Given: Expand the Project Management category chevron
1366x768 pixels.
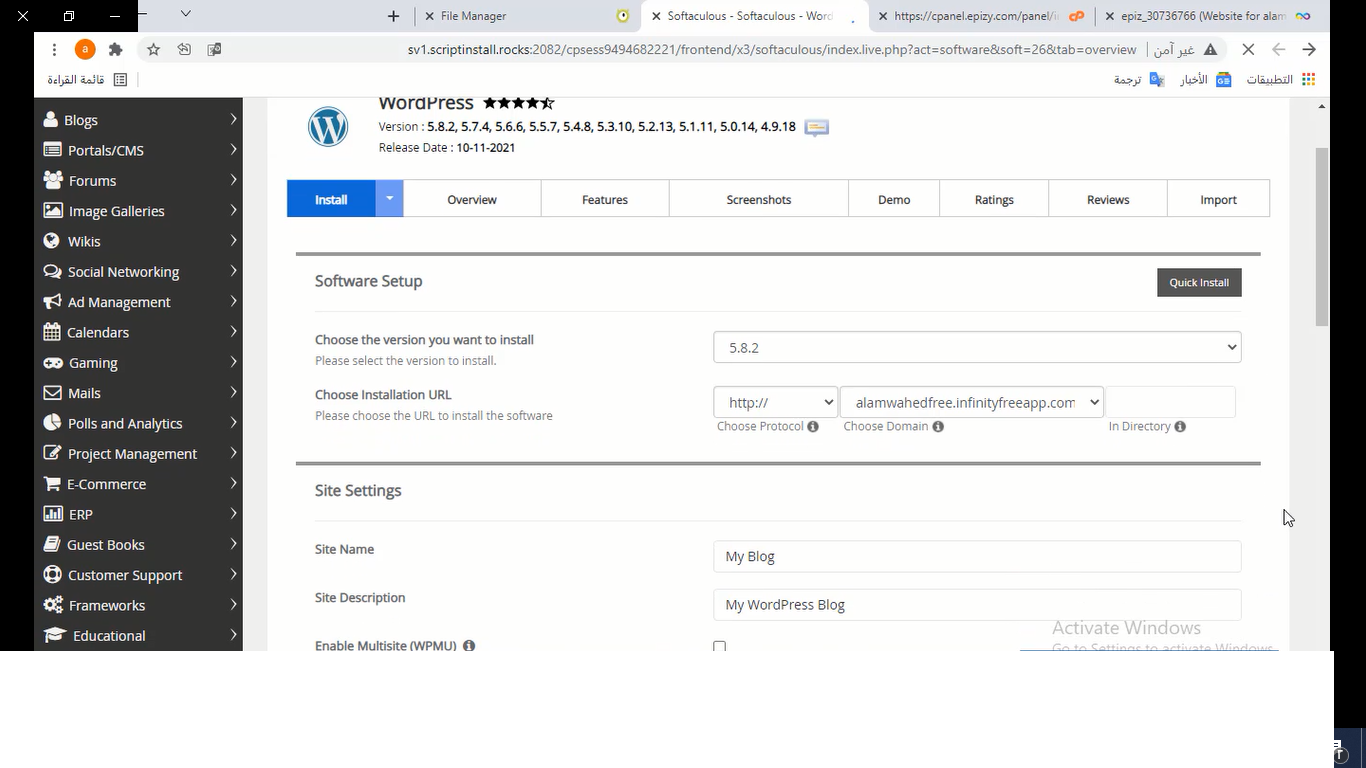Looking at the screenshot, I should [233, 453].
